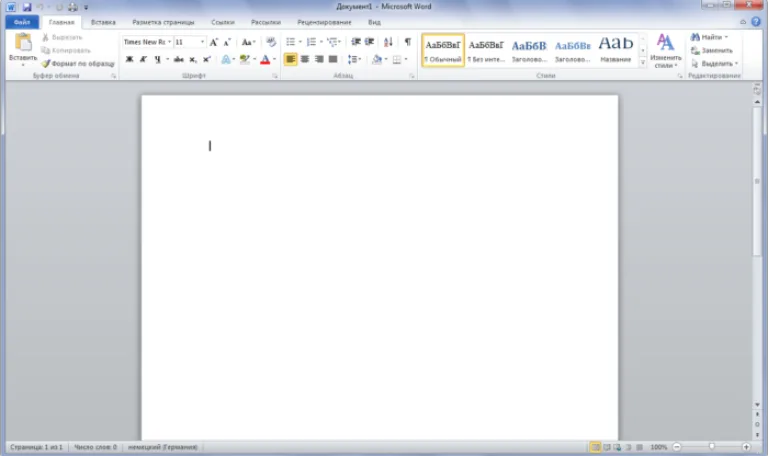This screenshot has width=768, height=456.
Task: Select Center alignment button
Action: [305, 59]
